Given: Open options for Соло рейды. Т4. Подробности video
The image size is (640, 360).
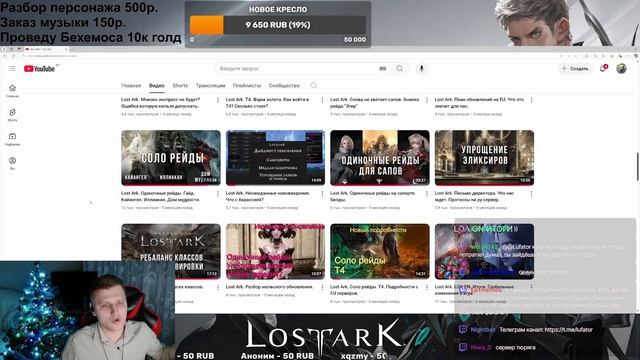Looking at the screenshot, I should pyautogui.click(x=427, y=287).
